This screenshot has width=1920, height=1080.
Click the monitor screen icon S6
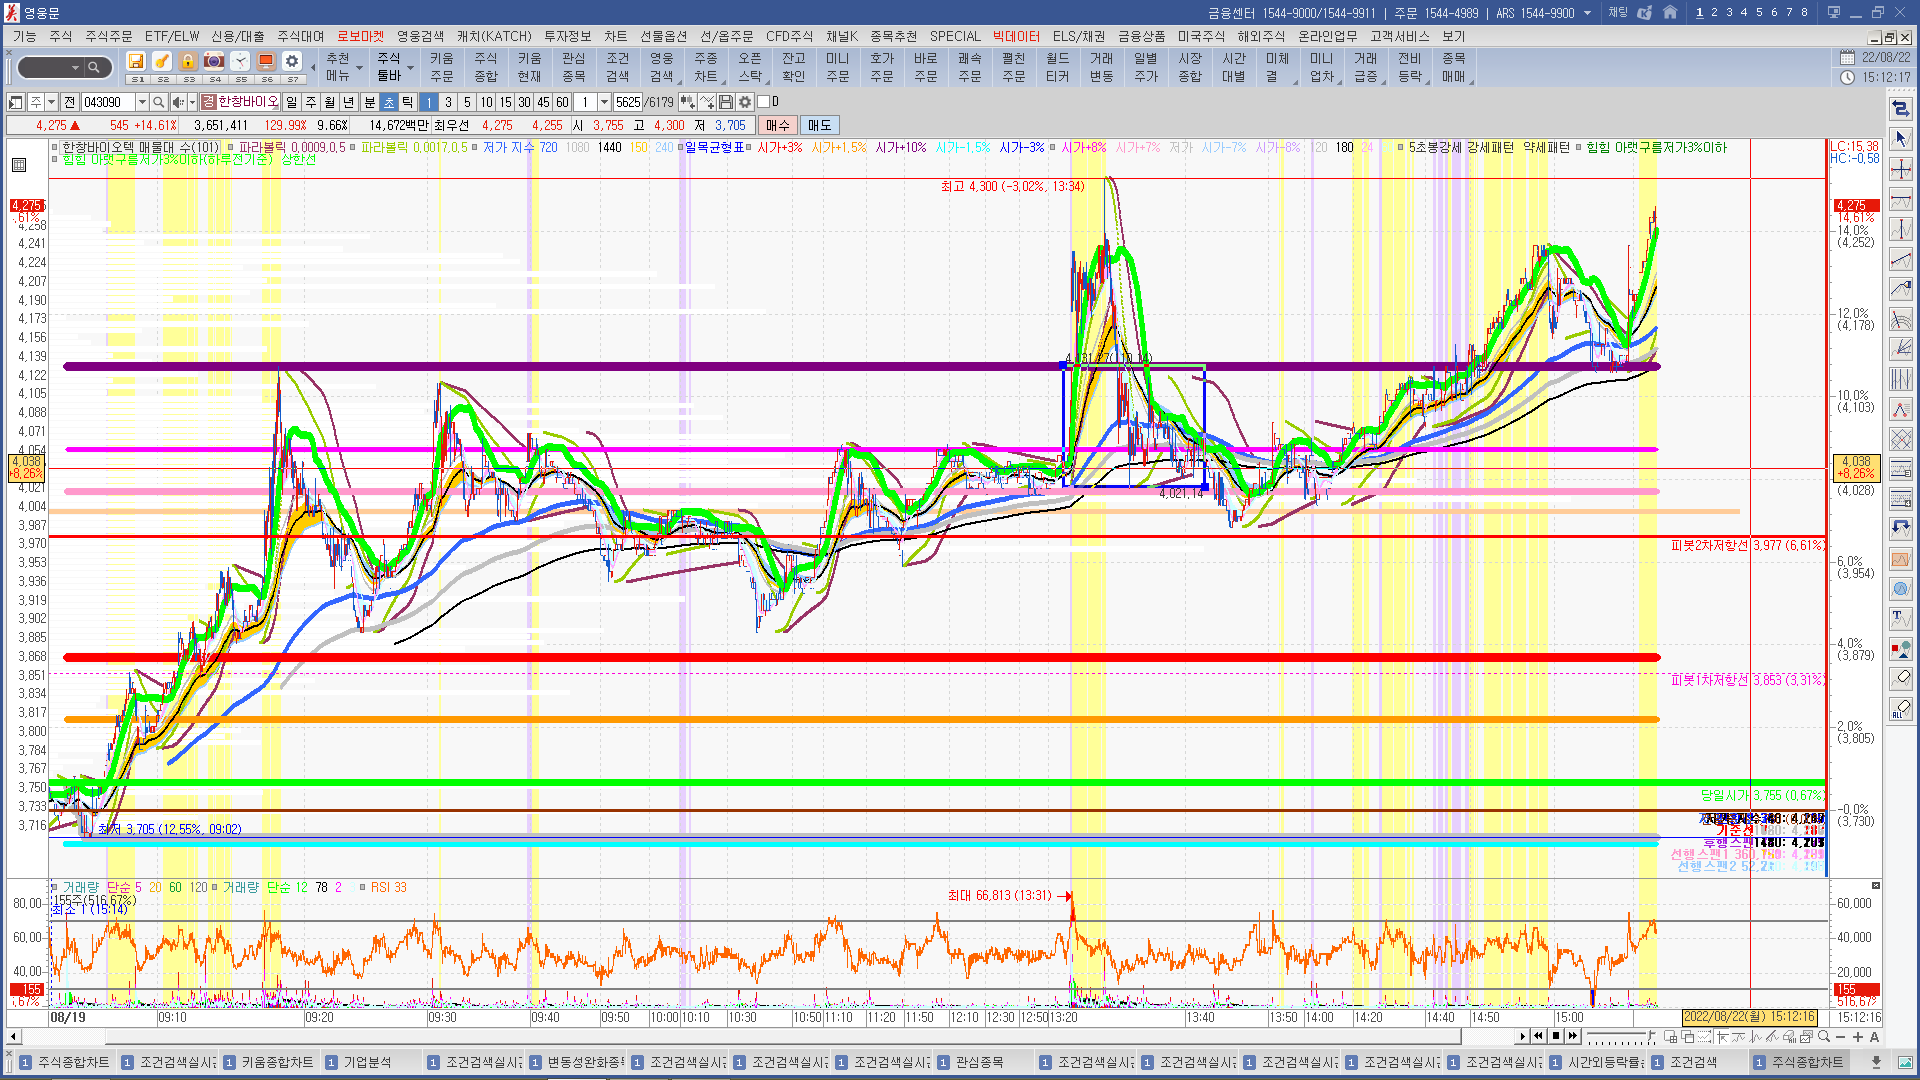coord(266,62)
